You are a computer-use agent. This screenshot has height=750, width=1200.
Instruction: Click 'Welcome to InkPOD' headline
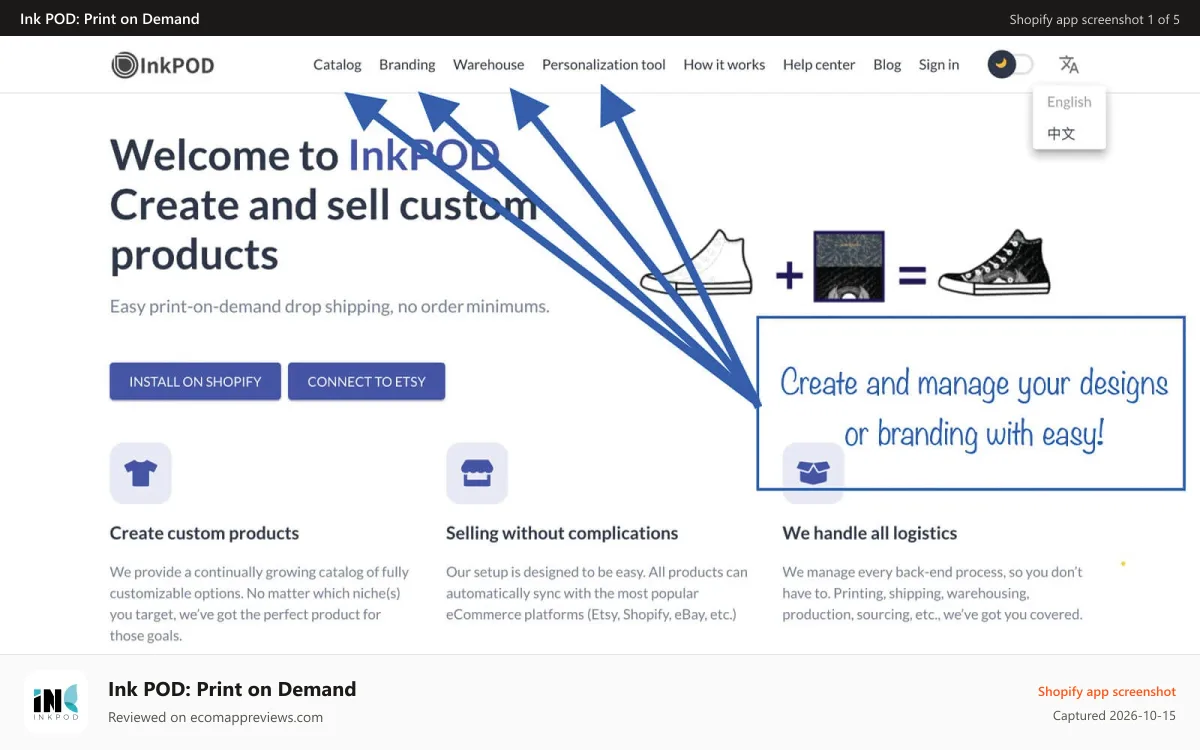(x=304, y=156)
